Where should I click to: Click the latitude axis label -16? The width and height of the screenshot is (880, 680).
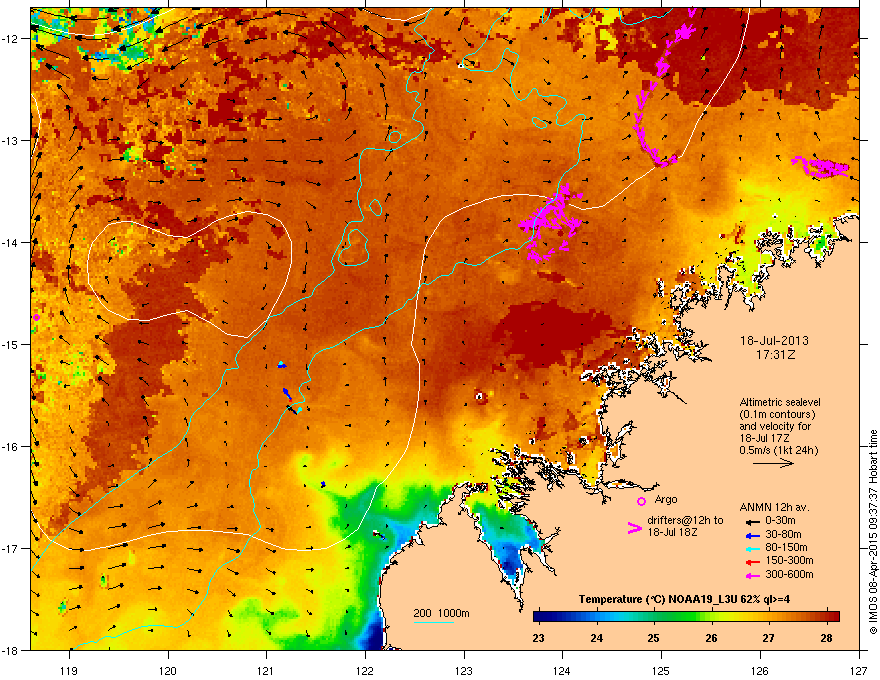tap(10, 447)
